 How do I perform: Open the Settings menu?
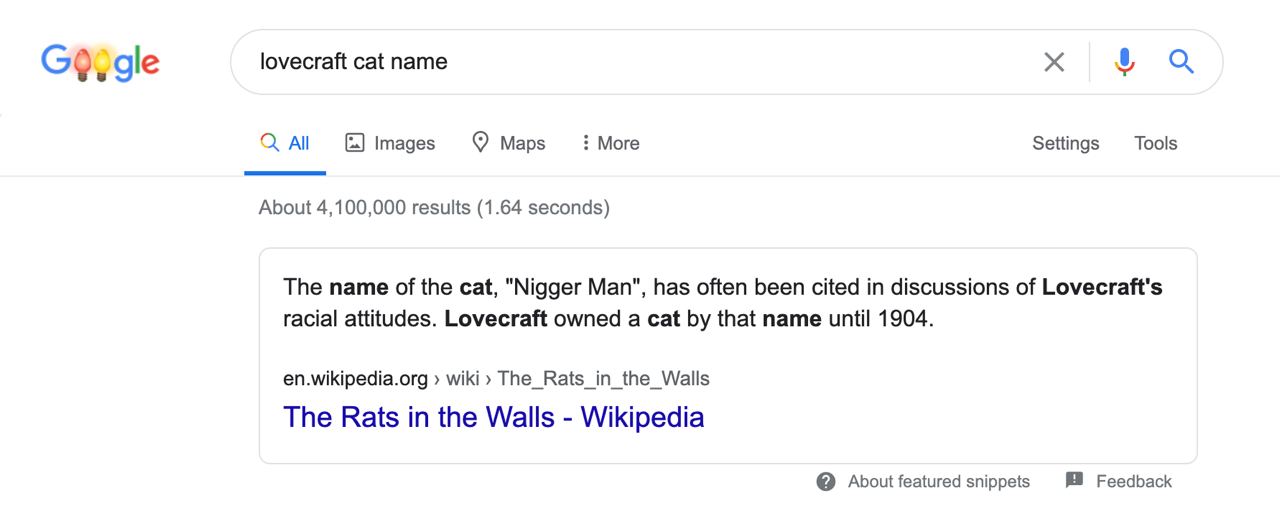click(x=1065, y=143)
